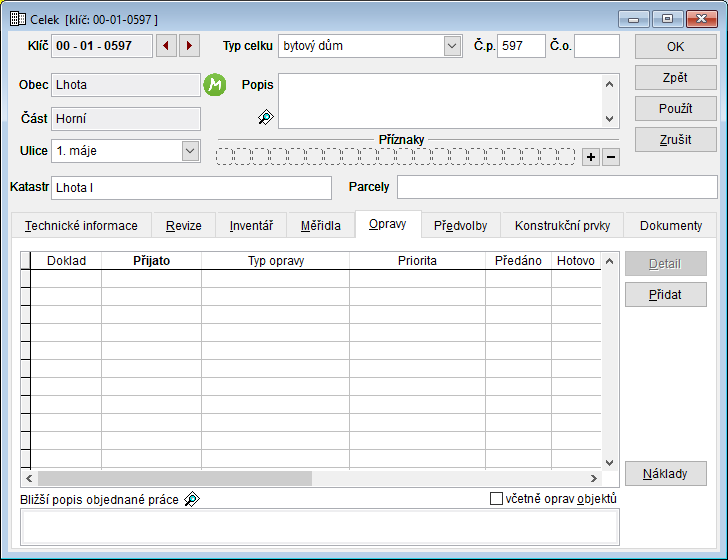Add a flag with the plus button
Viewport: 728px width, 560px height.
(591, 157)
